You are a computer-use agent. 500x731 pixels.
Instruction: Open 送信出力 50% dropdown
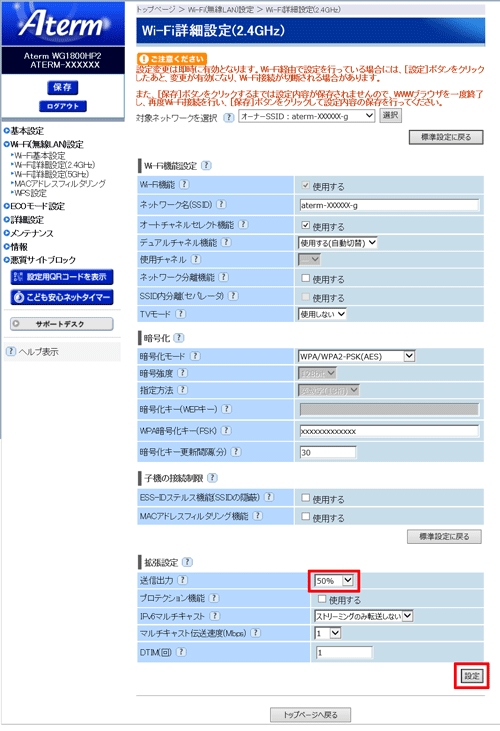[x=334, y=581]
